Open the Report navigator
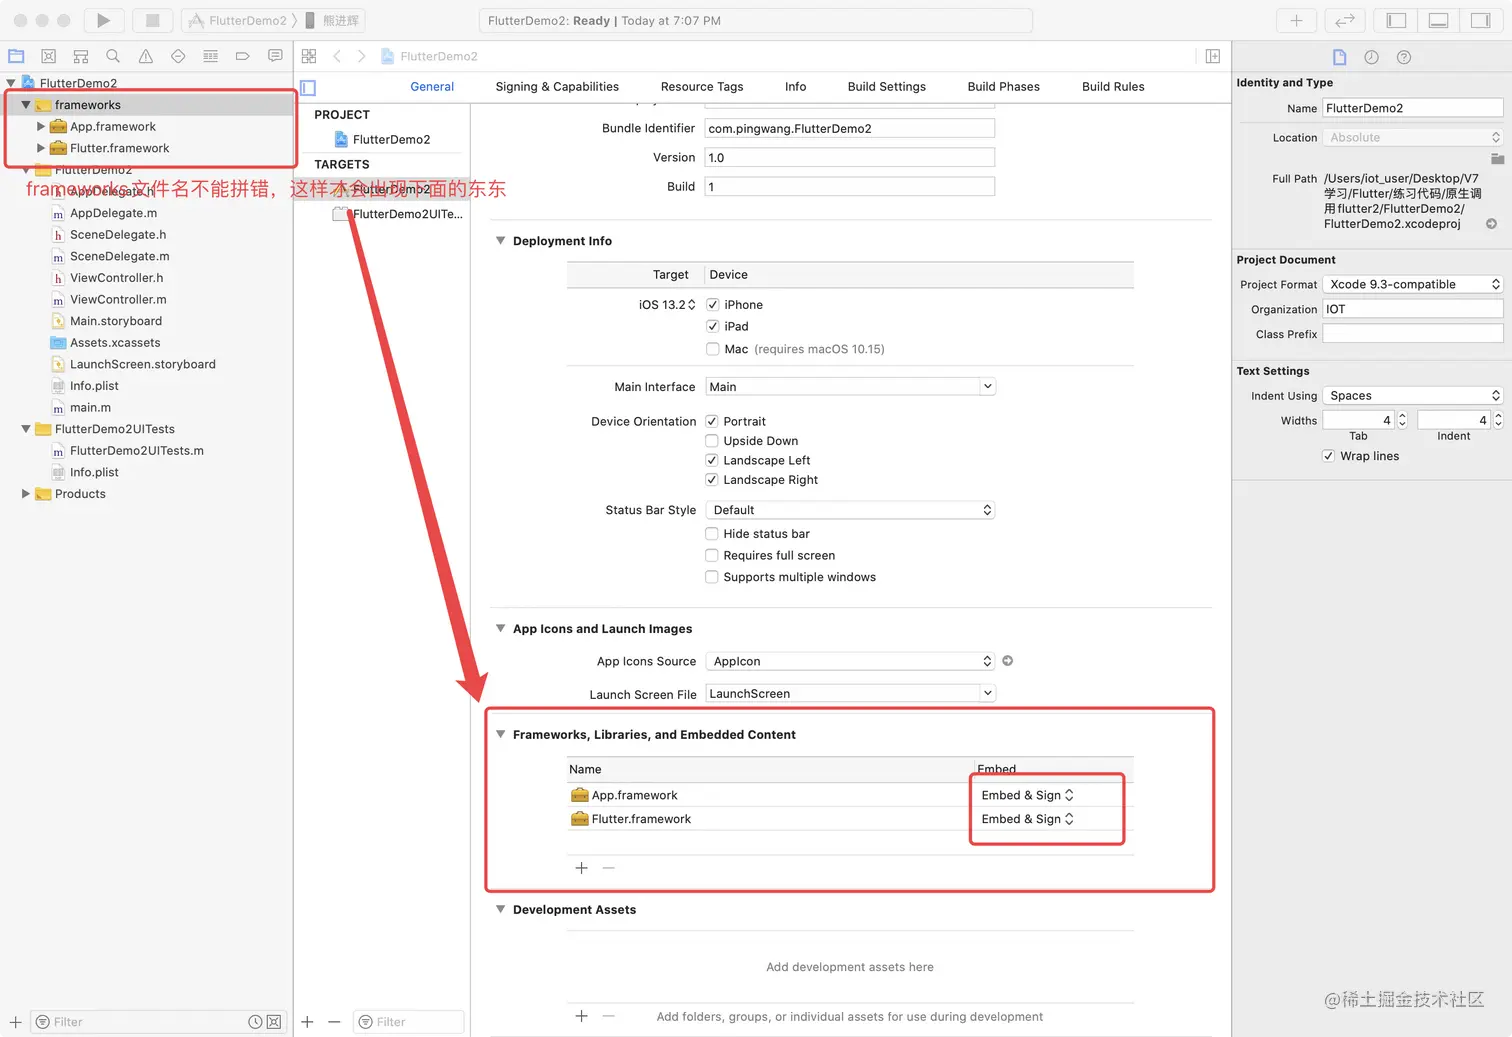This screenshot has width=1512, height=1037. (275, 56)
